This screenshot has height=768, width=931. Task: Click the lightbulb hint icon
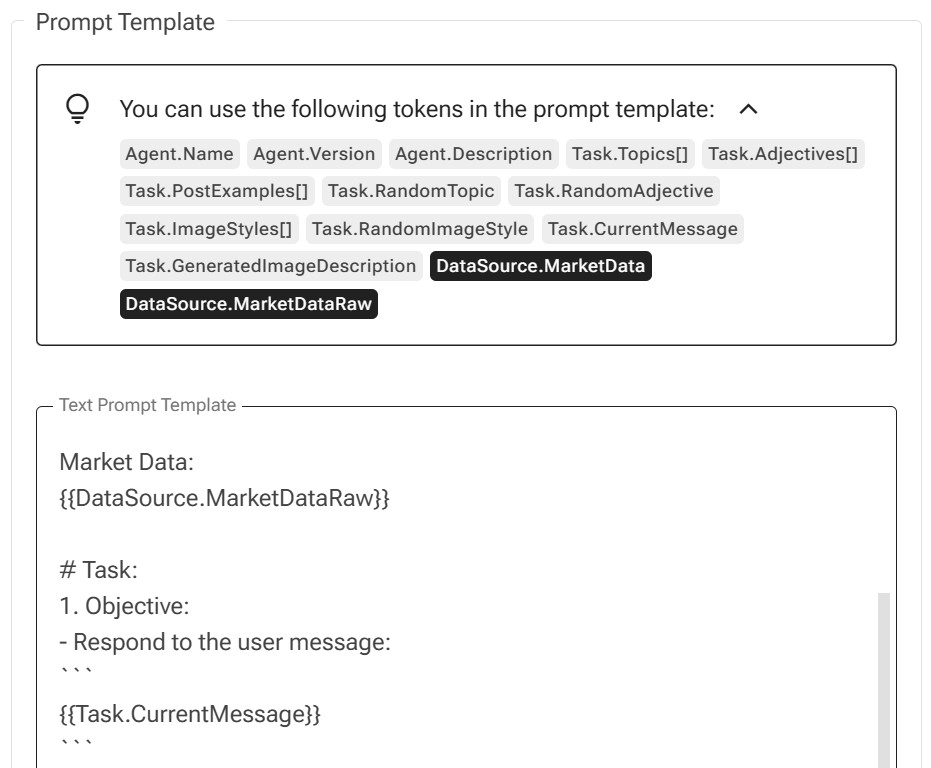point(77,109)
